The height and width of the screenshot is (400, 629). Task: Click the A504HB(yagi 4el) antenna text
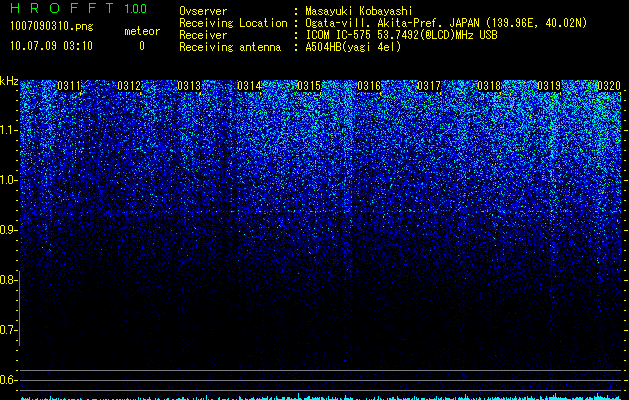pyautogui.click(x=353, y=47)
